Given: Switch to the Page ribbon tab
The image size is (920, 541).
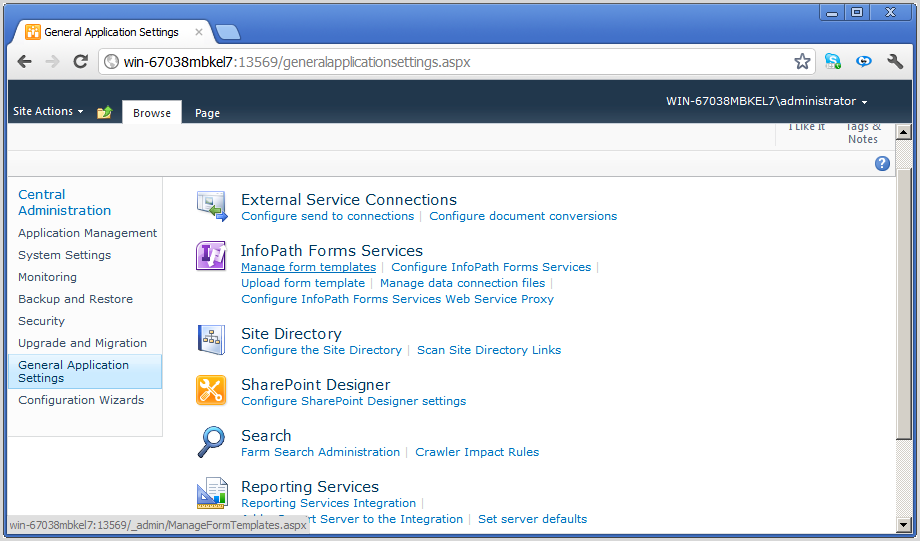Looking at the screenshot, I should point(207,113).
